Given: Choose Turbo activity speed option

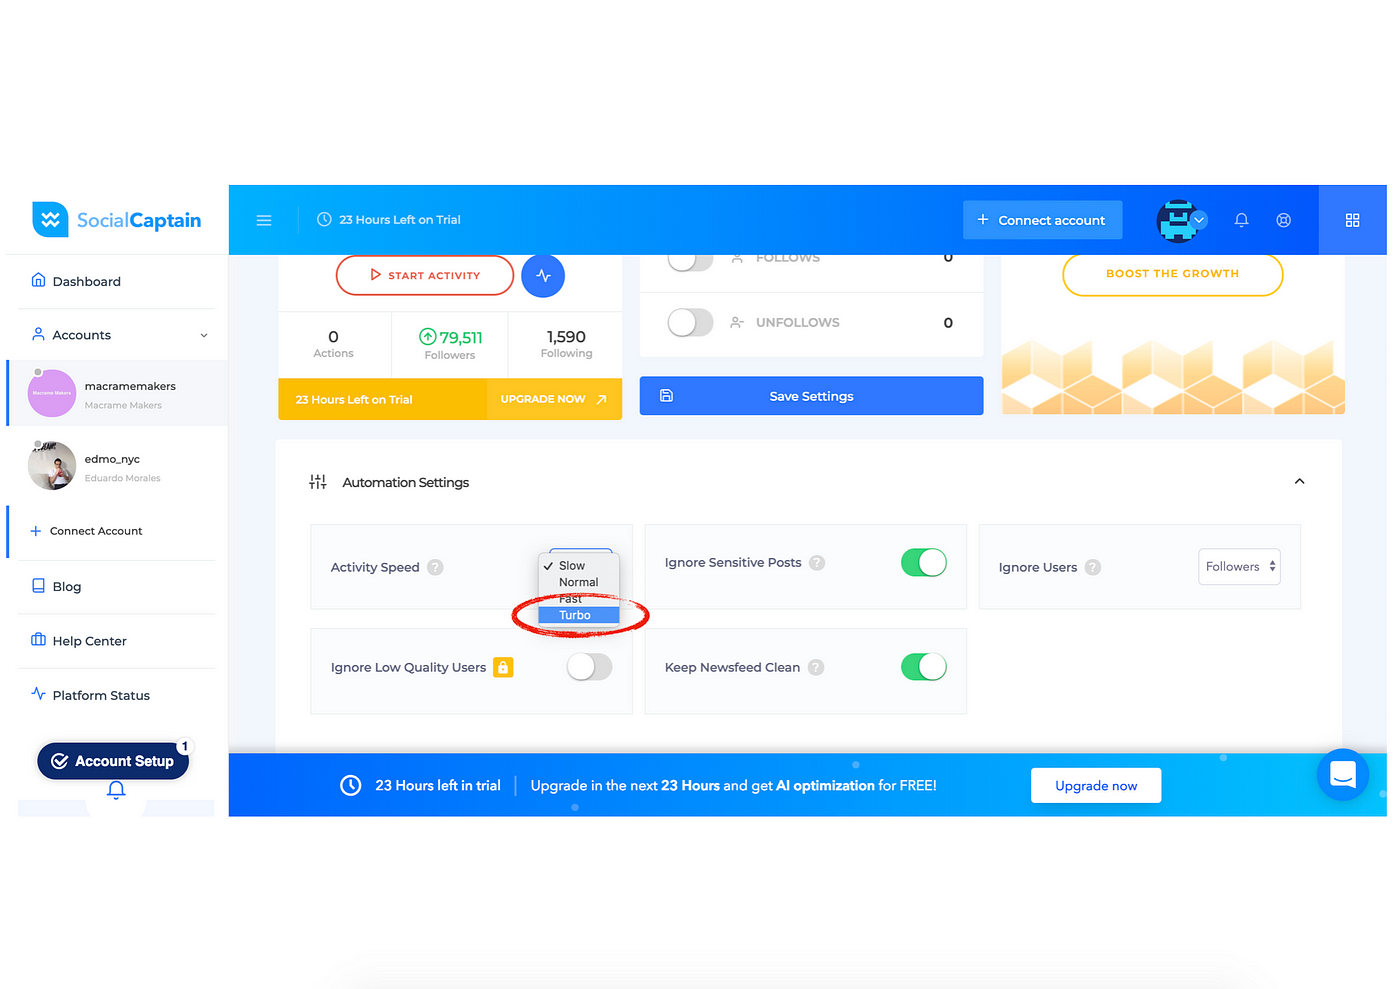Looking at the screenshot, I should tap(579, 615).
